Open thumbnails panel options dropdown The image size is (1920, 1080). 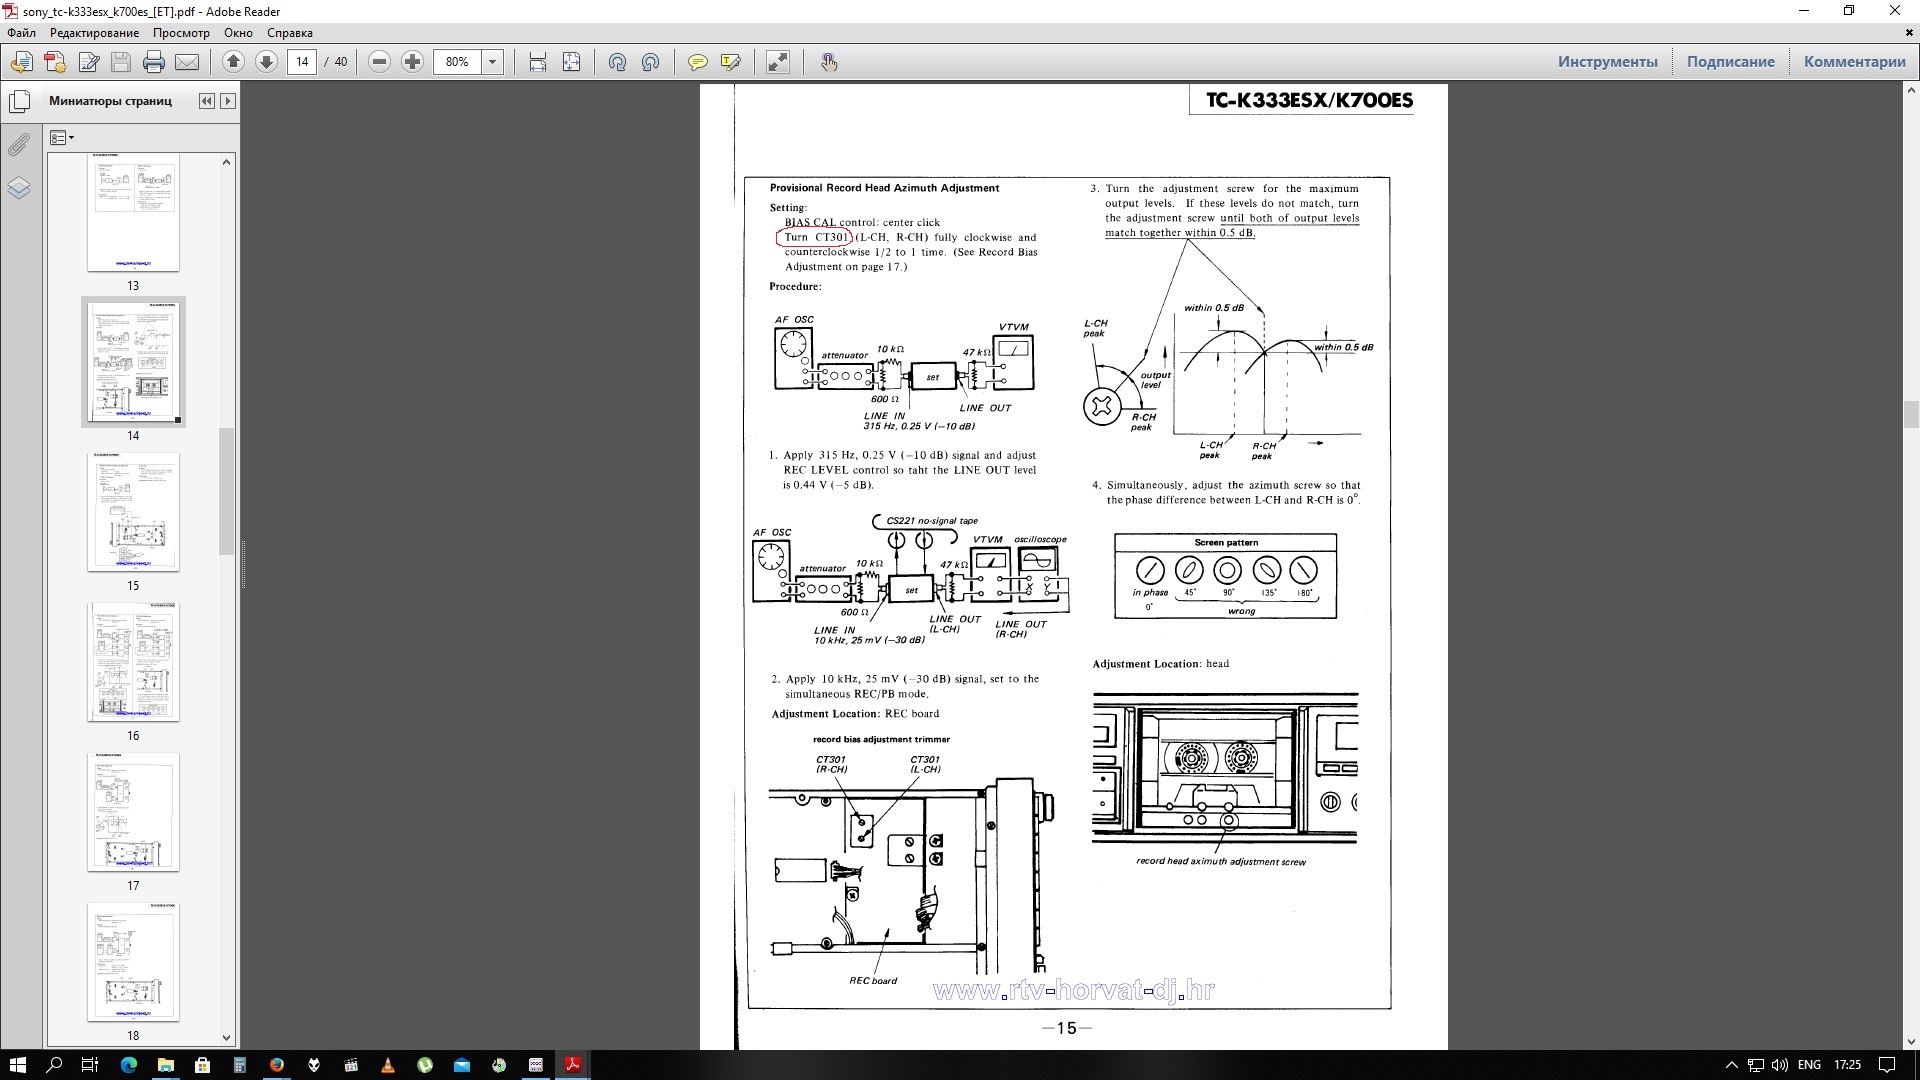tap(62, 138)
